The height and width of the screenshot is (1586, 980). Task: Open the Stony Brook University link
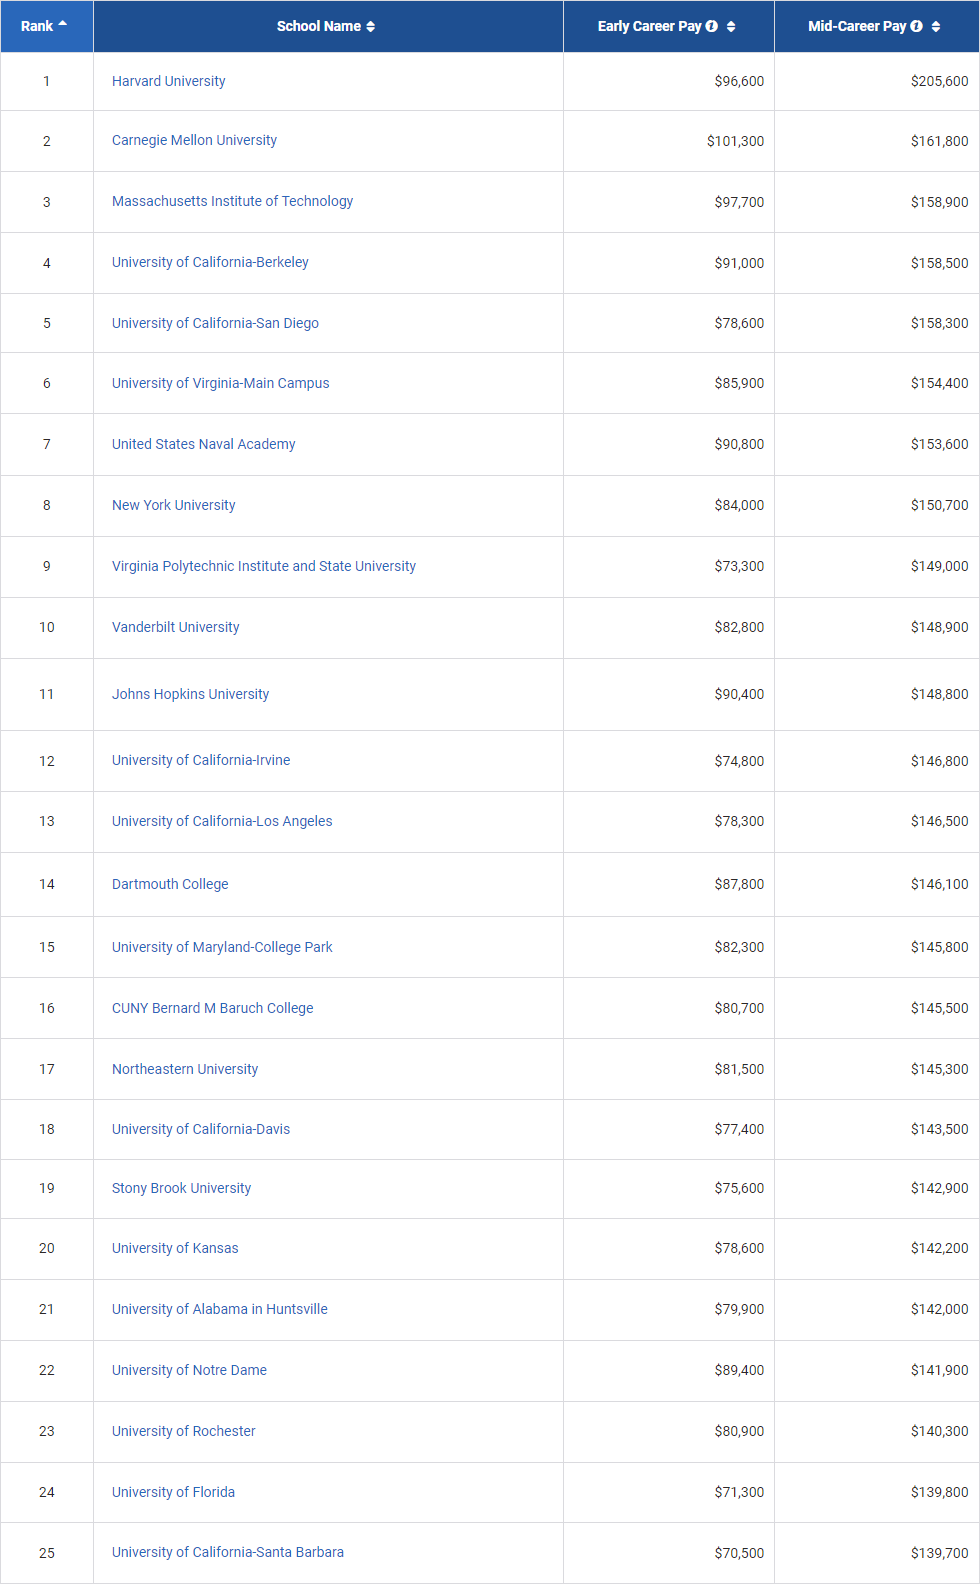coord(181,1188)
